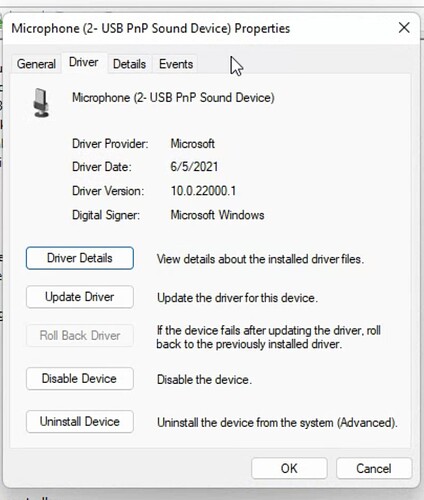424x500 pixels.
Task: Click Disable Device button
Action: pos(80,379)
